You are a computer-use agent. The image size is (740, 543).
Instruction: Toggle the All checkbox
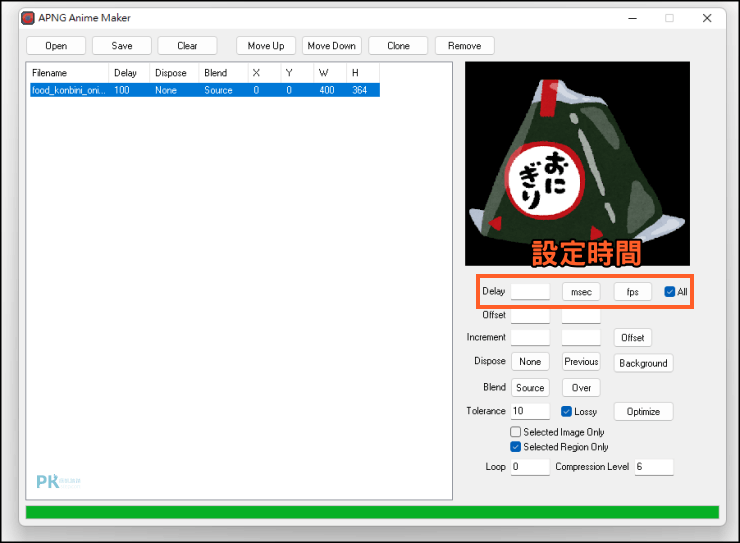coord(670,292)
